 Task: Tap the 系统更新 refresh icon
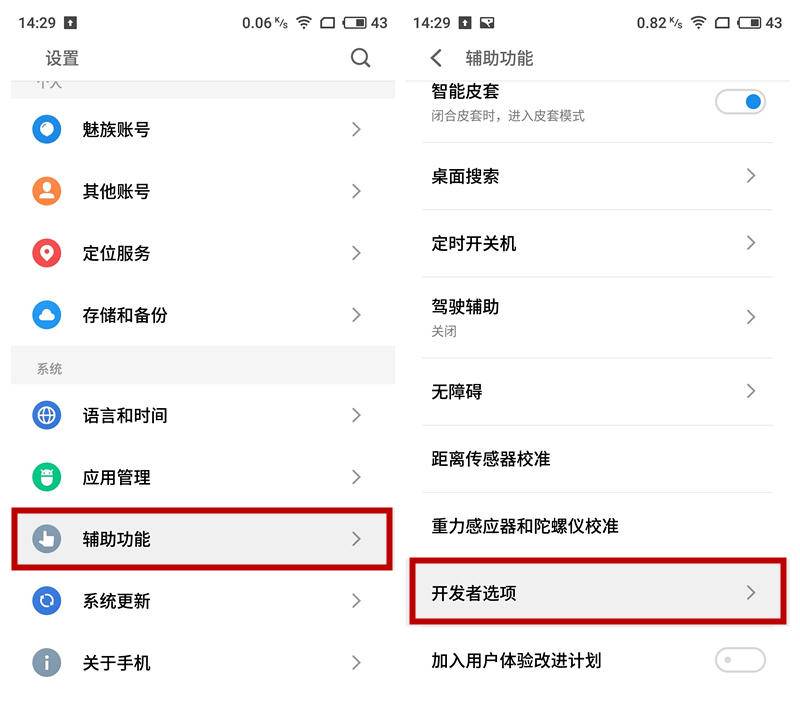[x=46, y=601]
